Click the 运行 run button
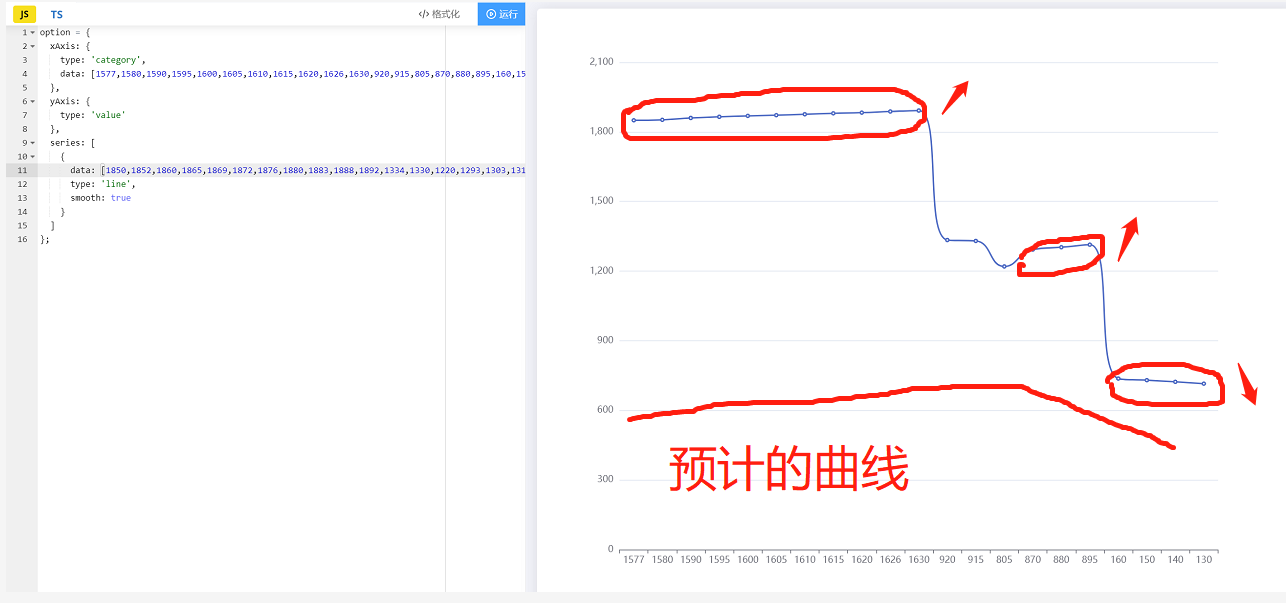 click(500, 14)
